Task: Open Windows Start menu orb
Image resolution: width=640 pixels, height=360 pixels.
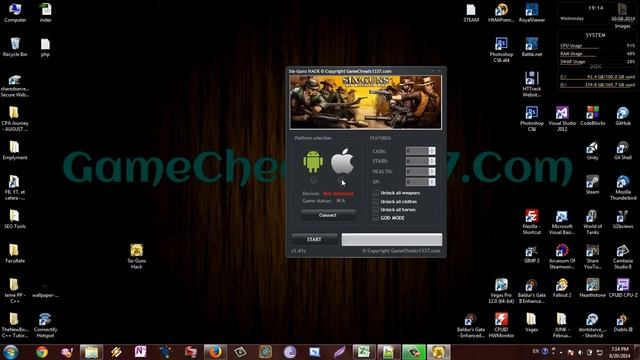Action: [11, 352]
